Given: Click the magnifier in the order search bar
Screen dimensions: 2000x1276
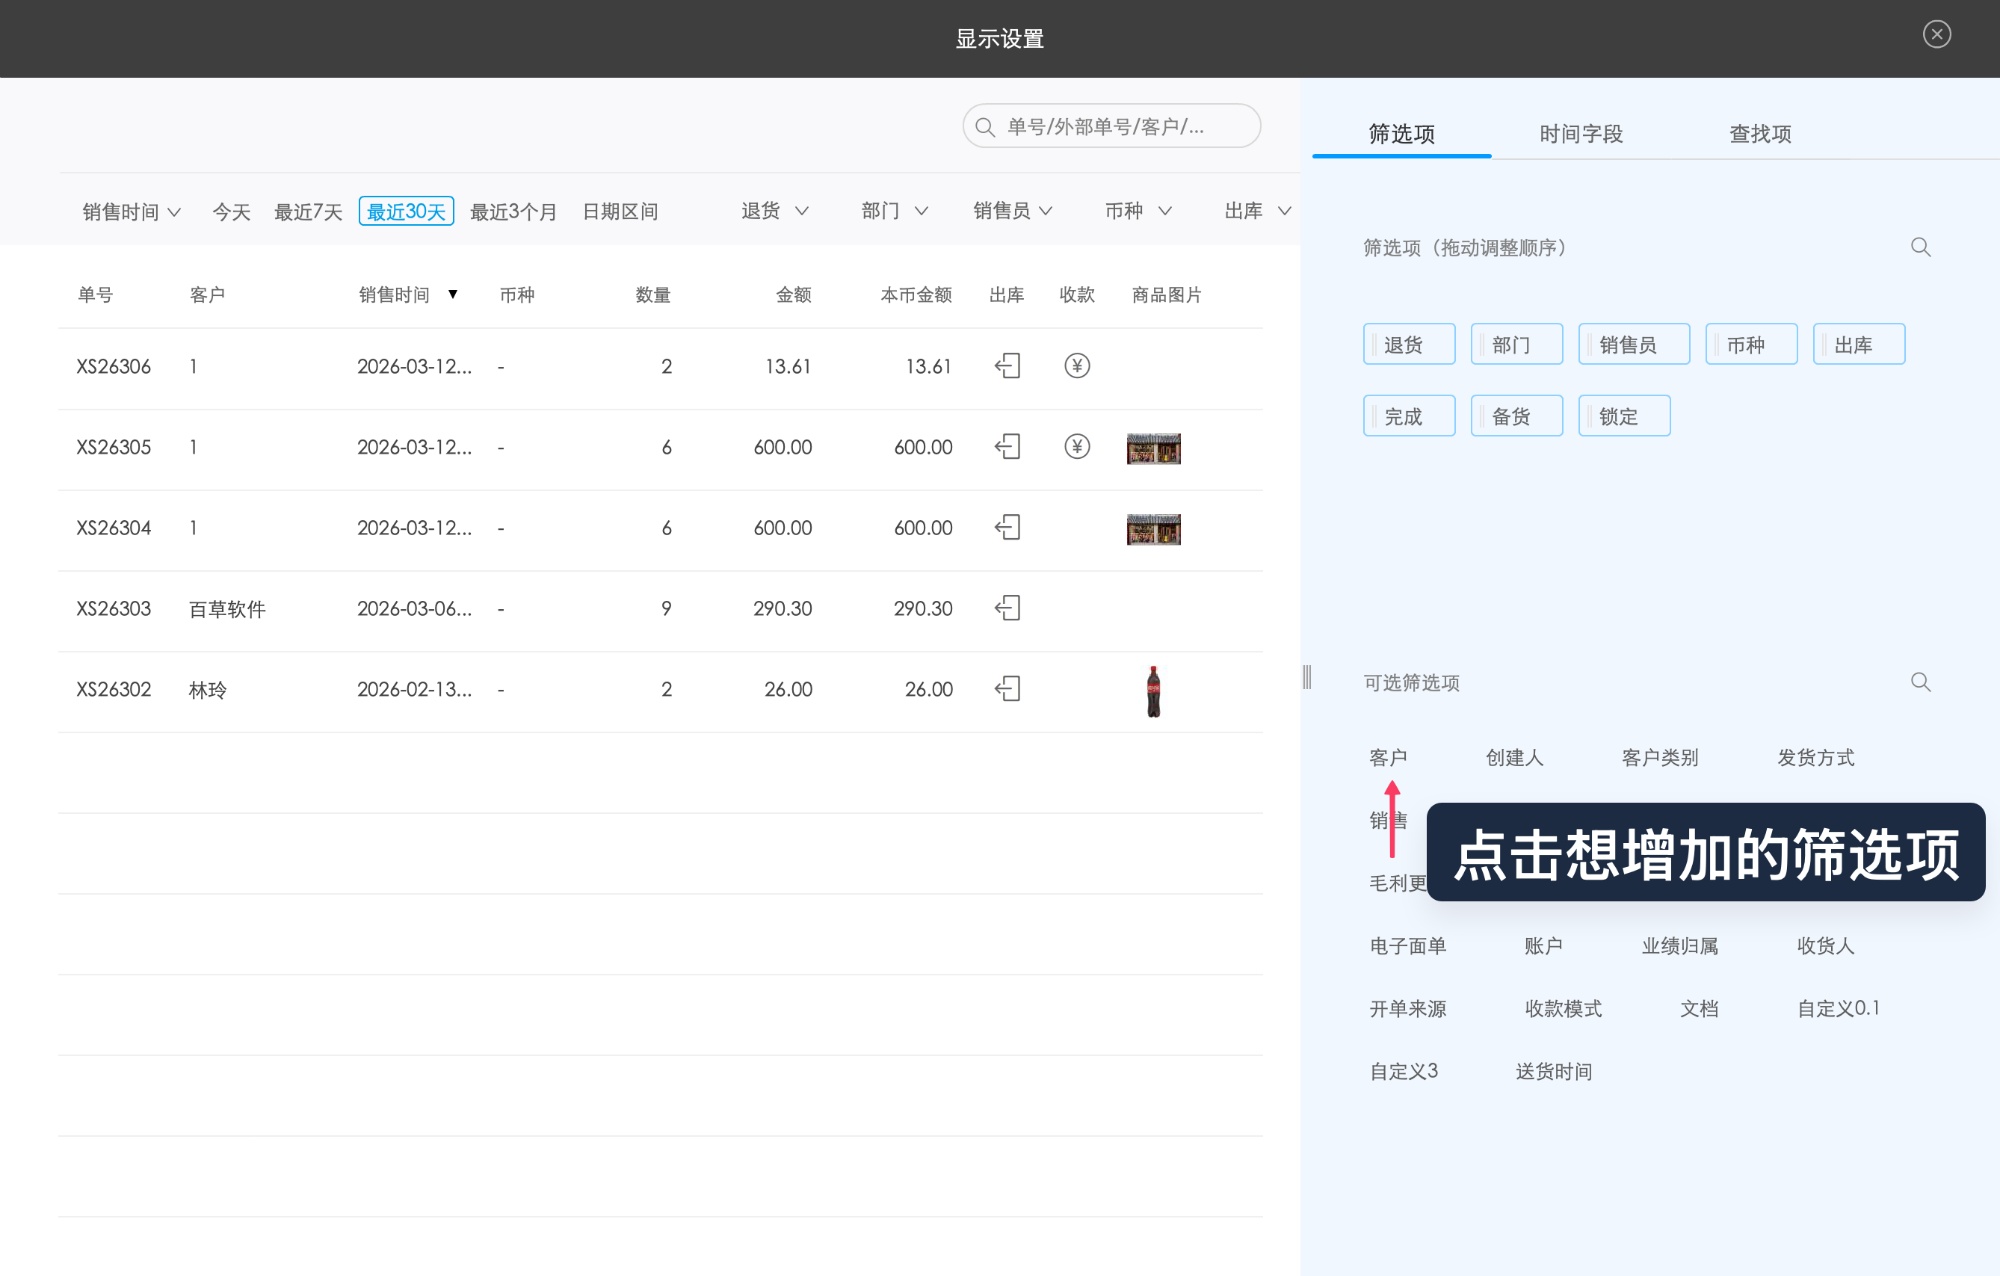Looking at the screenshot, I should [x=985, y=126].
